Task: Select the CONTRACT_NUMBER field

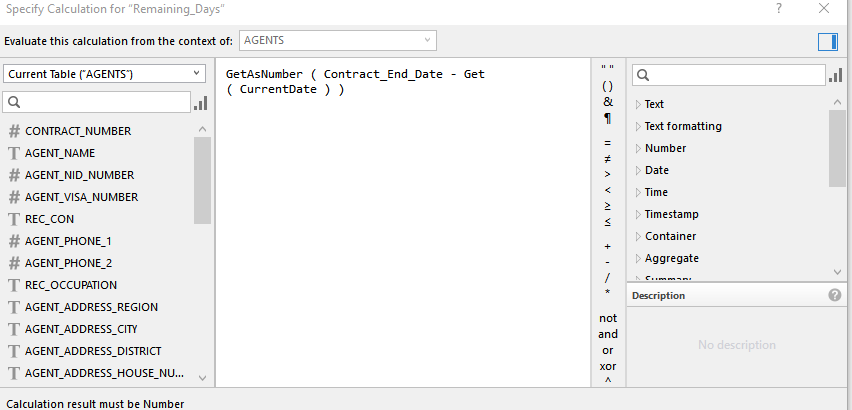Action: [78, 131]
